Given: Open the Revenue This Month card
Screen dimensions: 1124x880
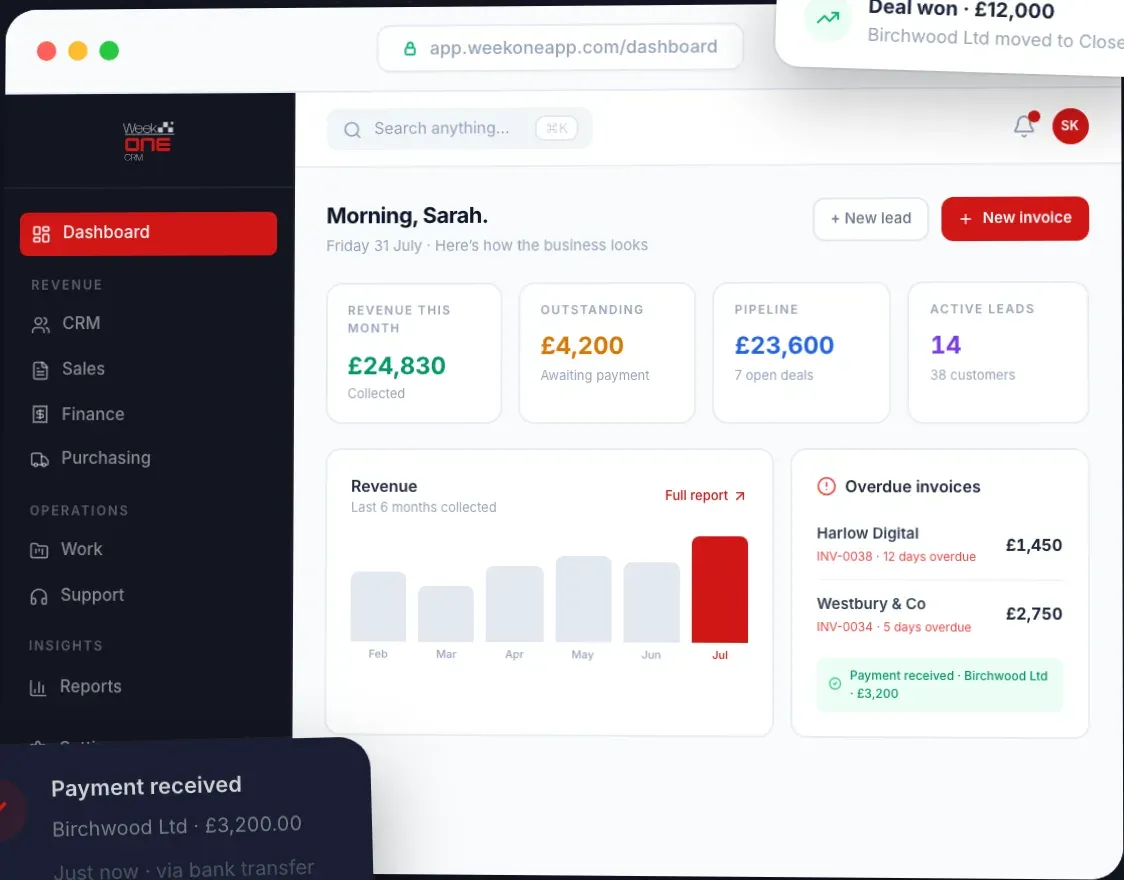Looking at the screenshot, I should tap(414, 353).
